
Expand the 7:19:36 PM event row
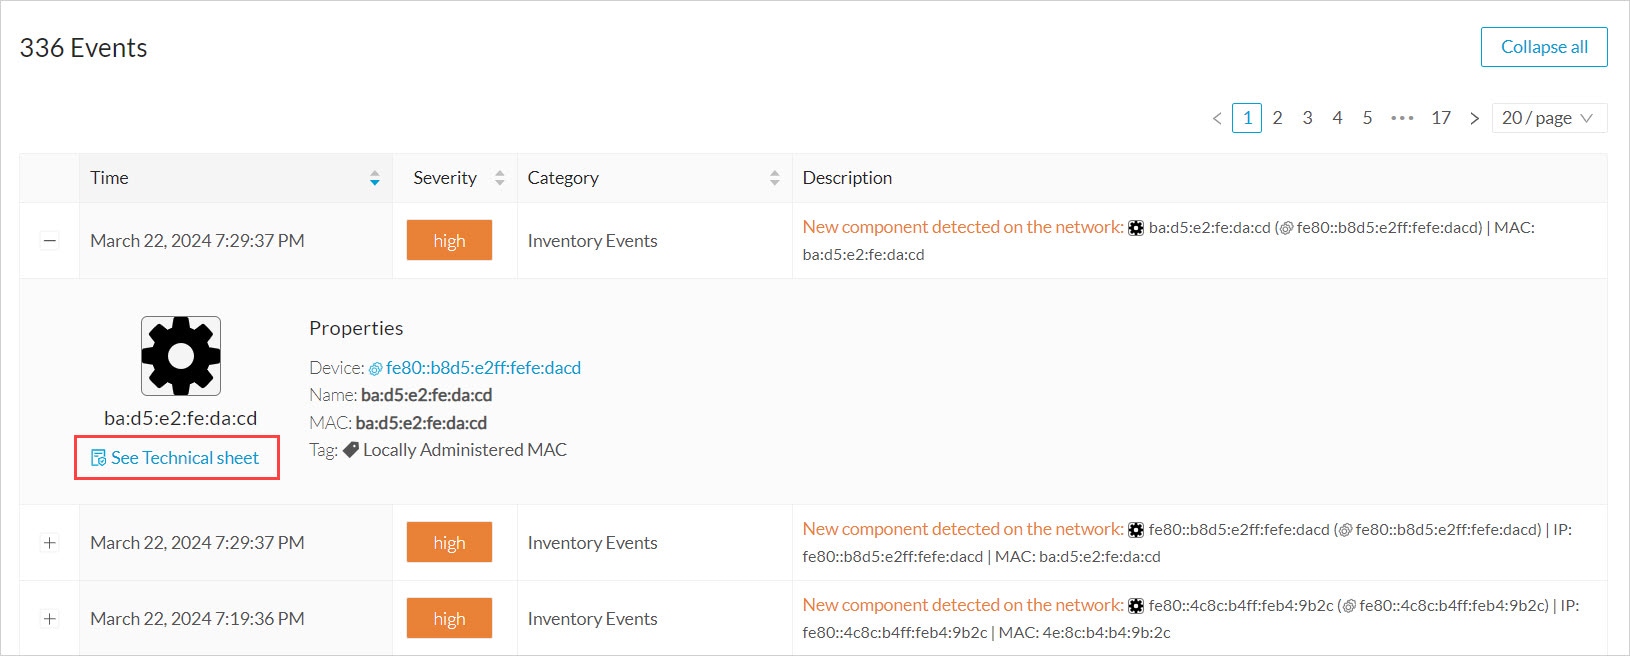(50, 619)
